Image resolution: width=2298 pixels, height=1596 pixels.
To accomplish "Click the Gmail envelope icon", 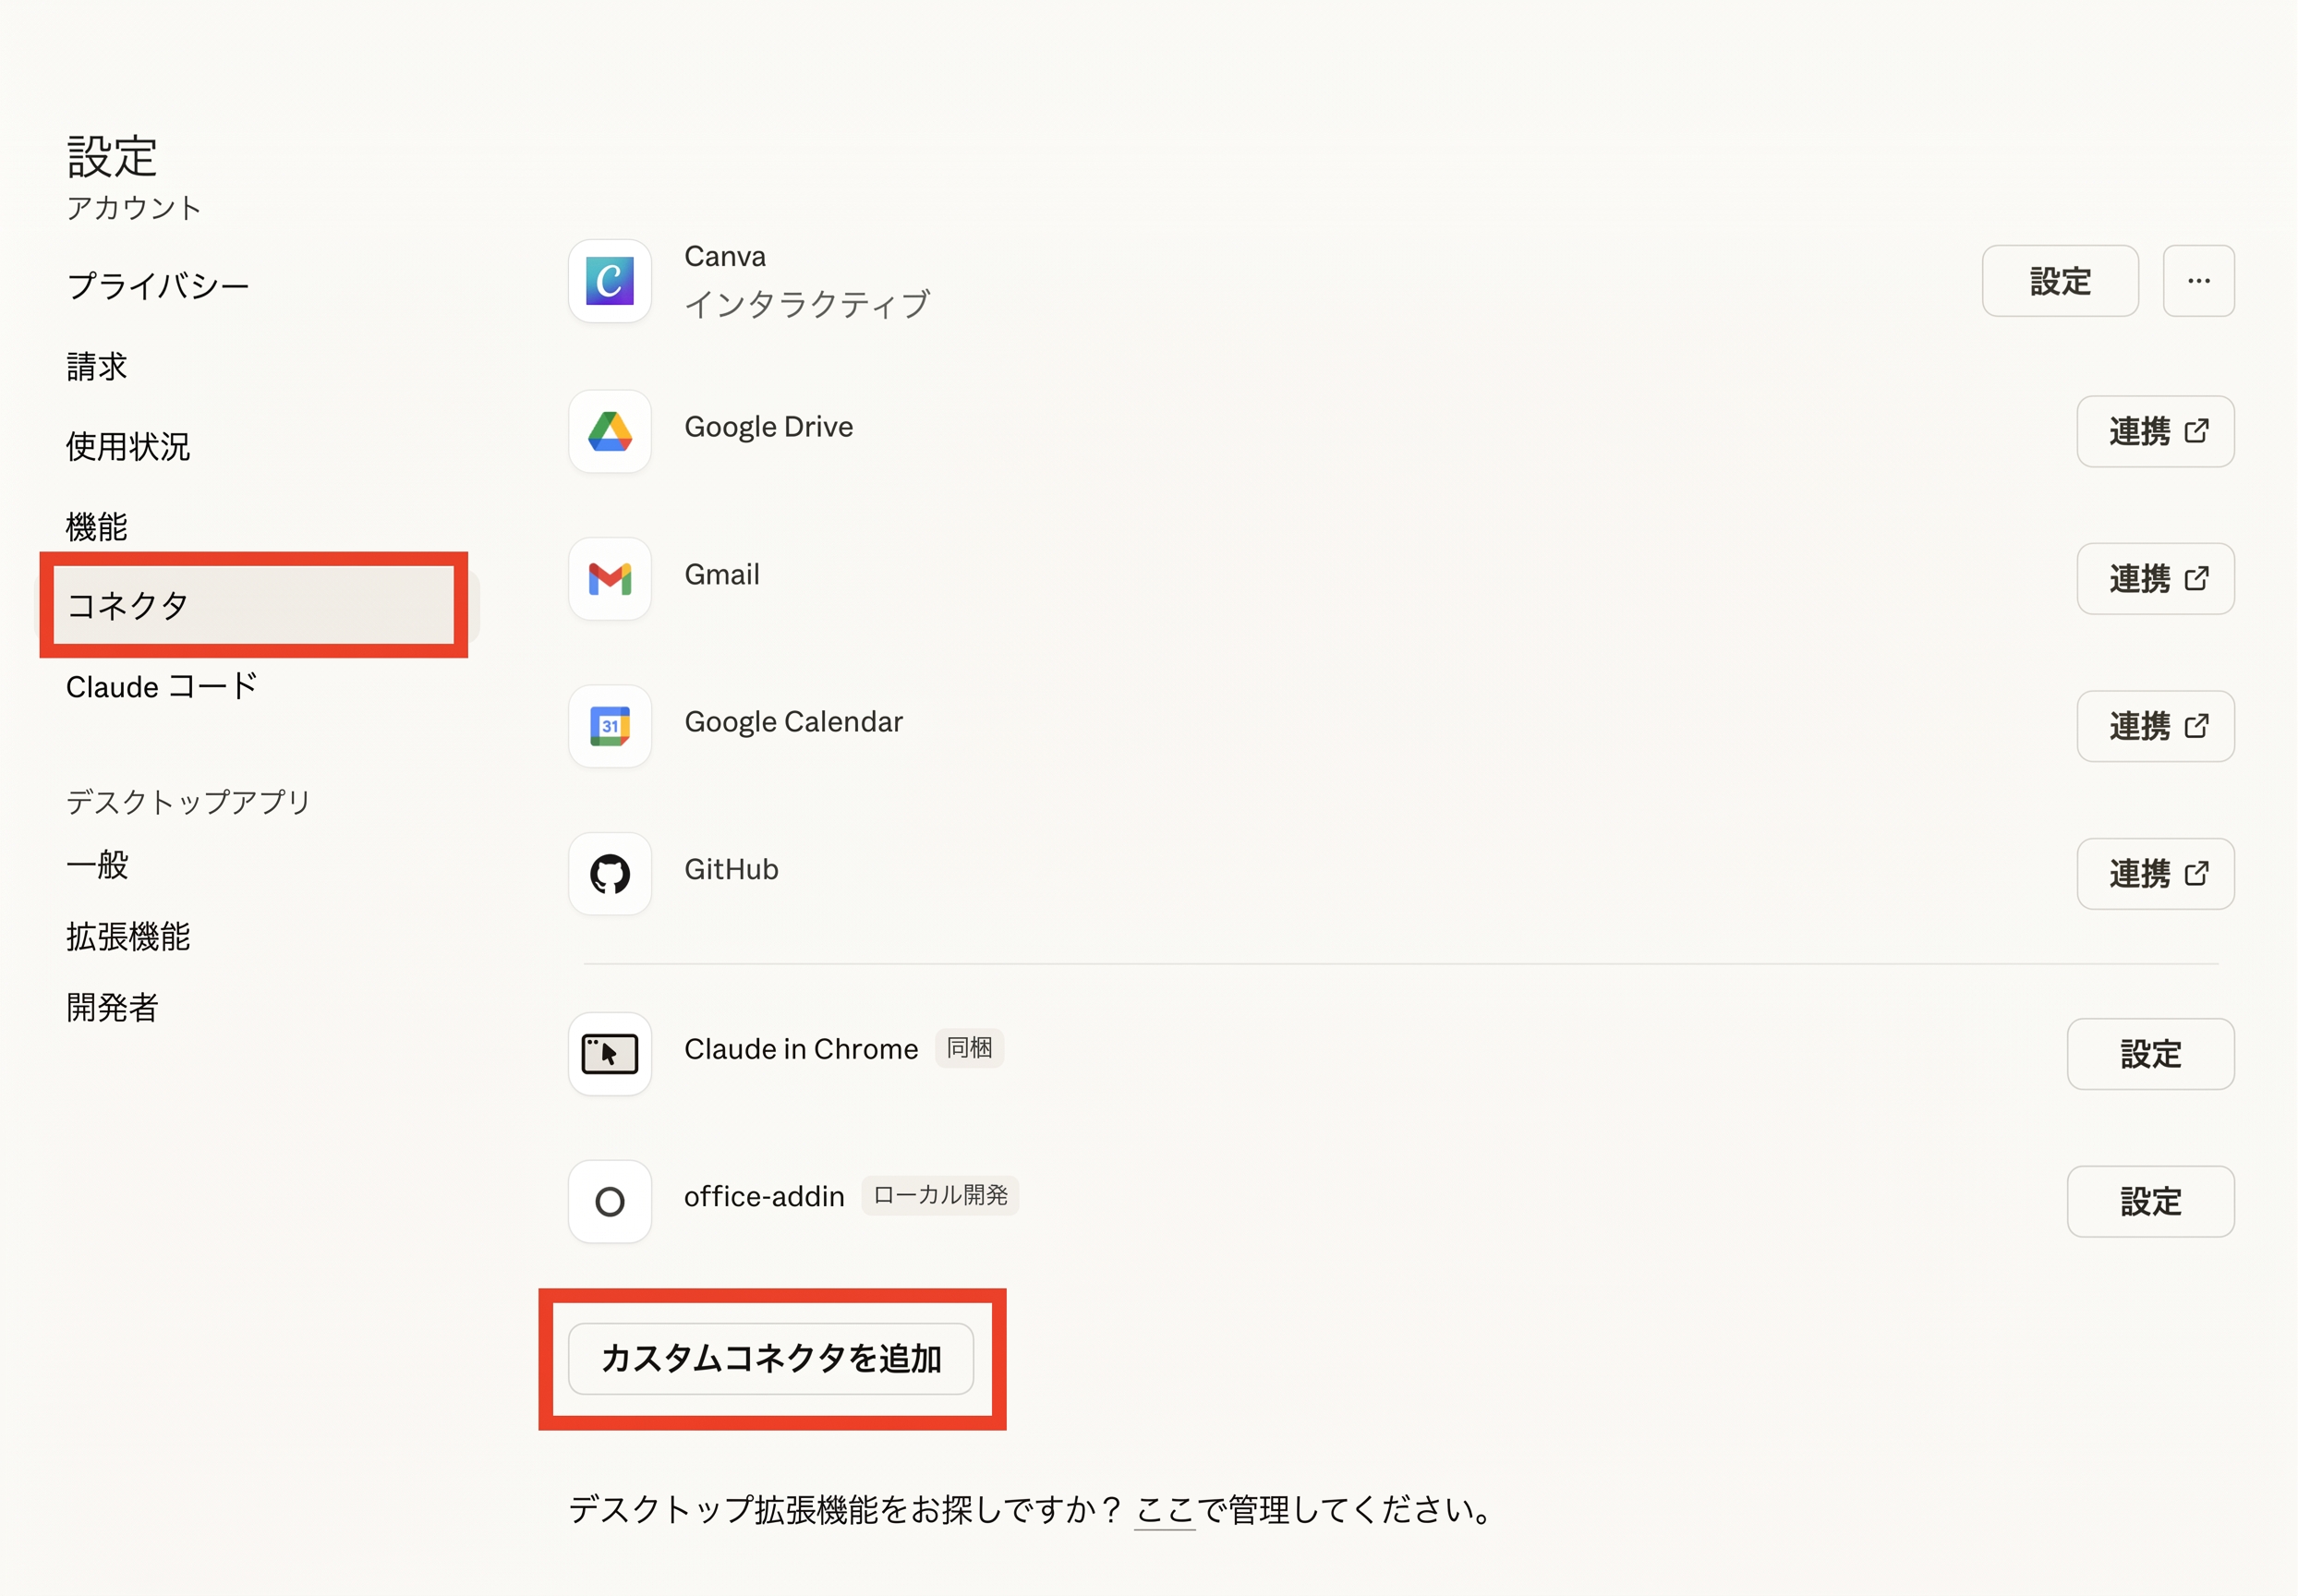I will pos(609,579).
